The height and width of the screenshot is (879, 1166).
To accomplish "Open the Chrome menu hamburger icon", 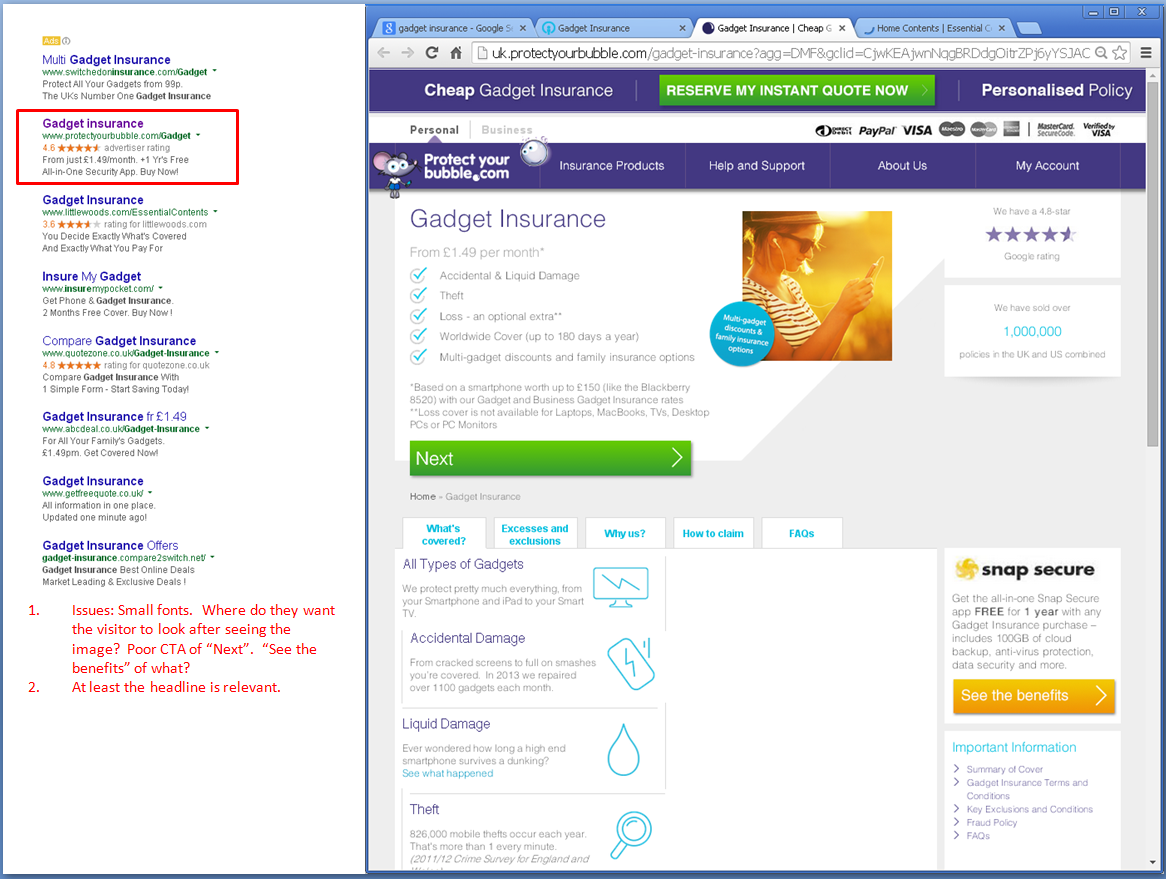I will (x=1146, y=53).
